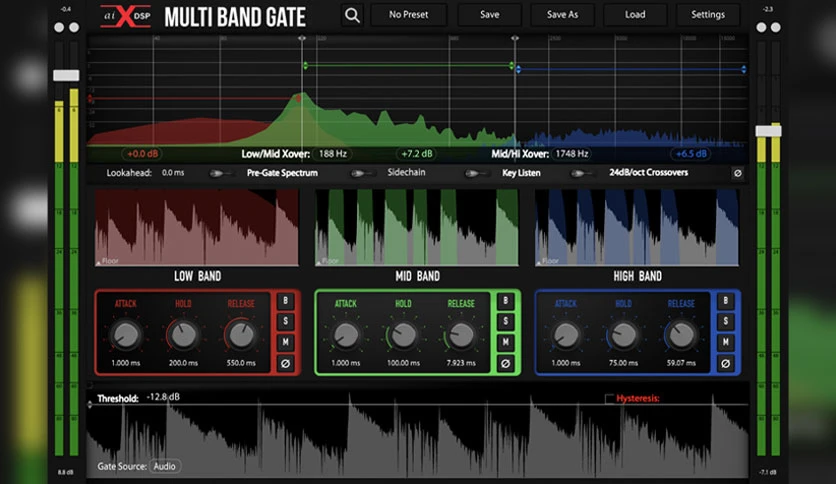The image size is (836, 484).
Task: Check the Hysteresis checkbox
Action: coord(609,399)
